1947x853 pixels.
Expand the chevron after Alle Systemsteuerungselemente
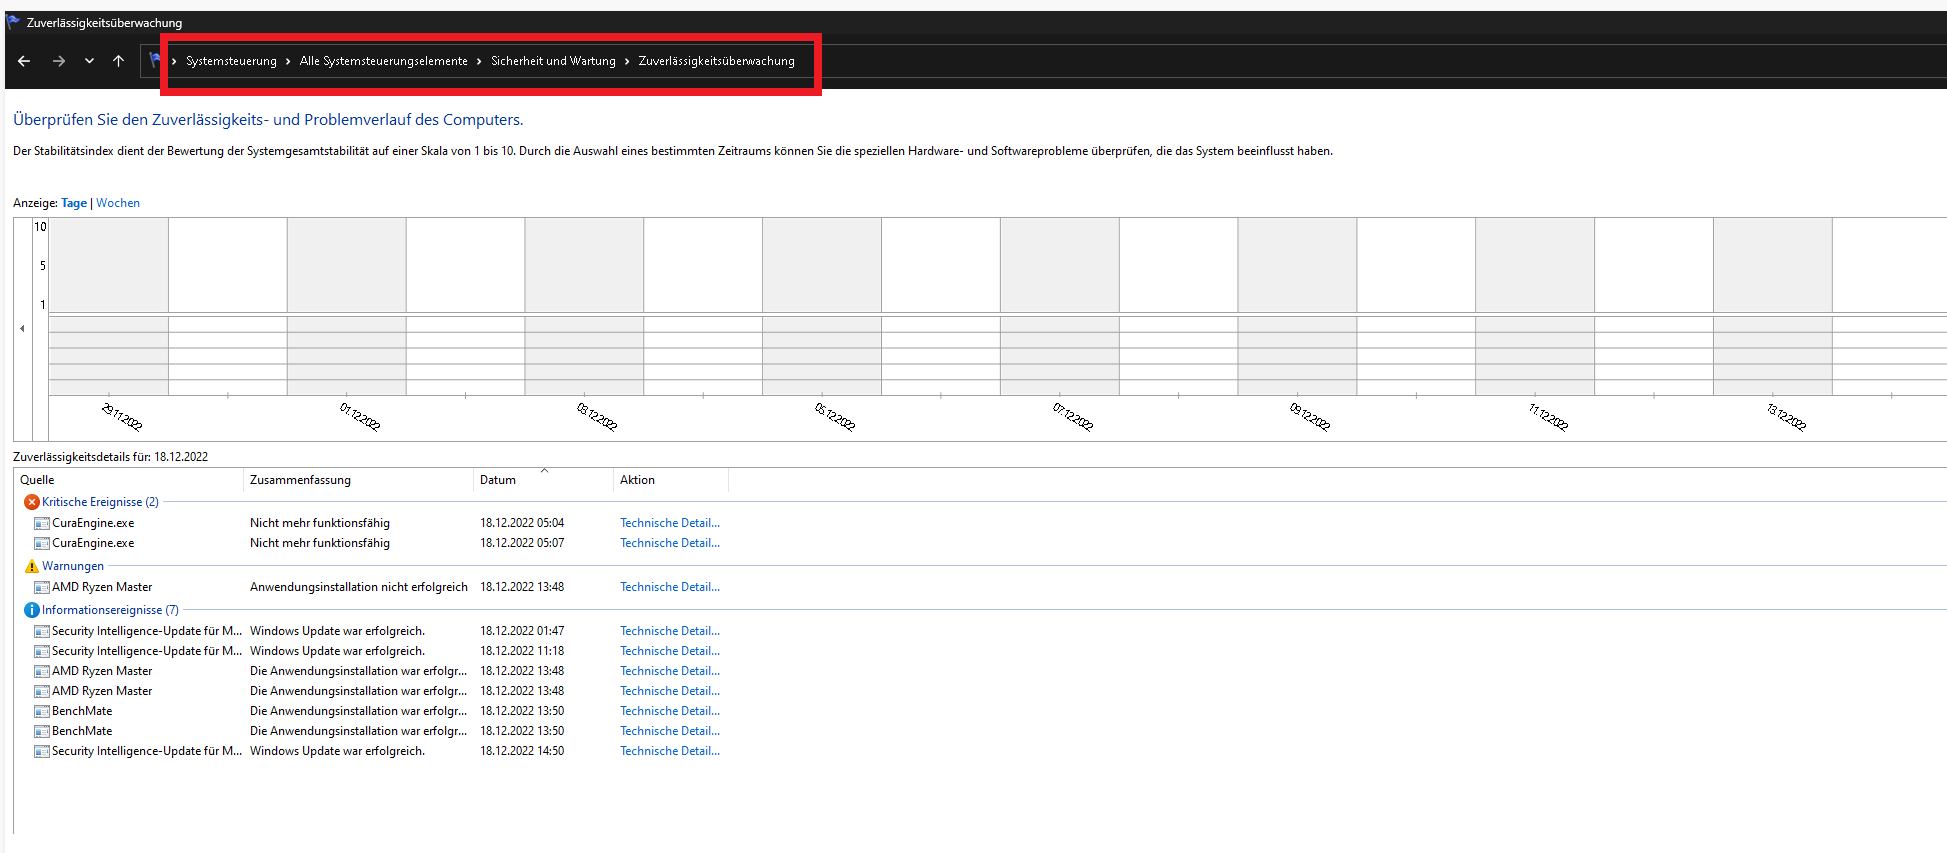(479, 61)
